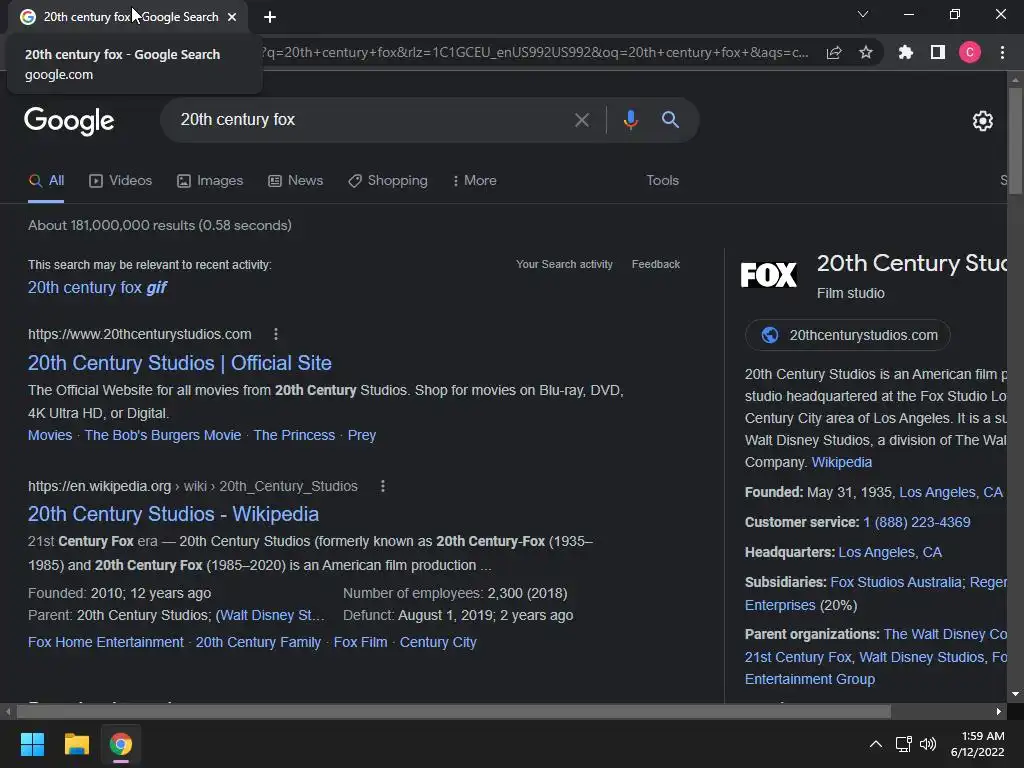Open search Tools options
Image resolution: width=1024 pixels, height=768 pixels.
coord(662,181)
